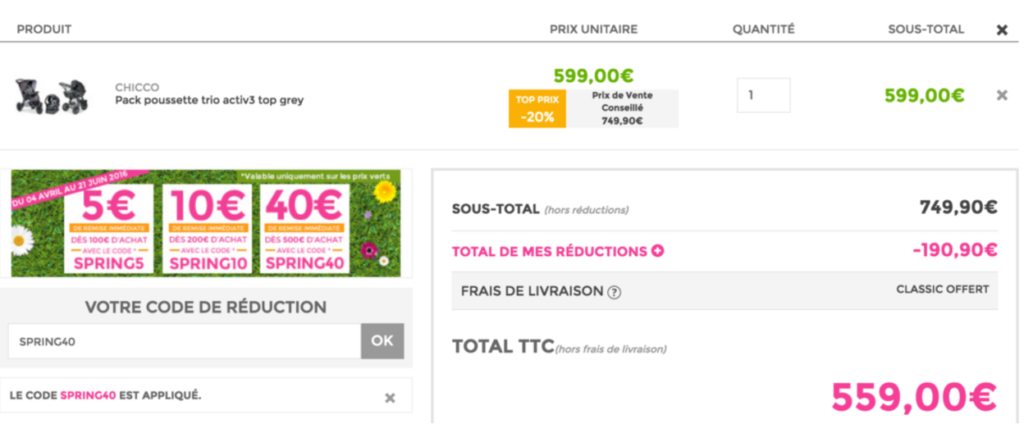Click the Prix de Vente Conseillé box
The height and width of the screenshot is (438, 1024).
622,108
